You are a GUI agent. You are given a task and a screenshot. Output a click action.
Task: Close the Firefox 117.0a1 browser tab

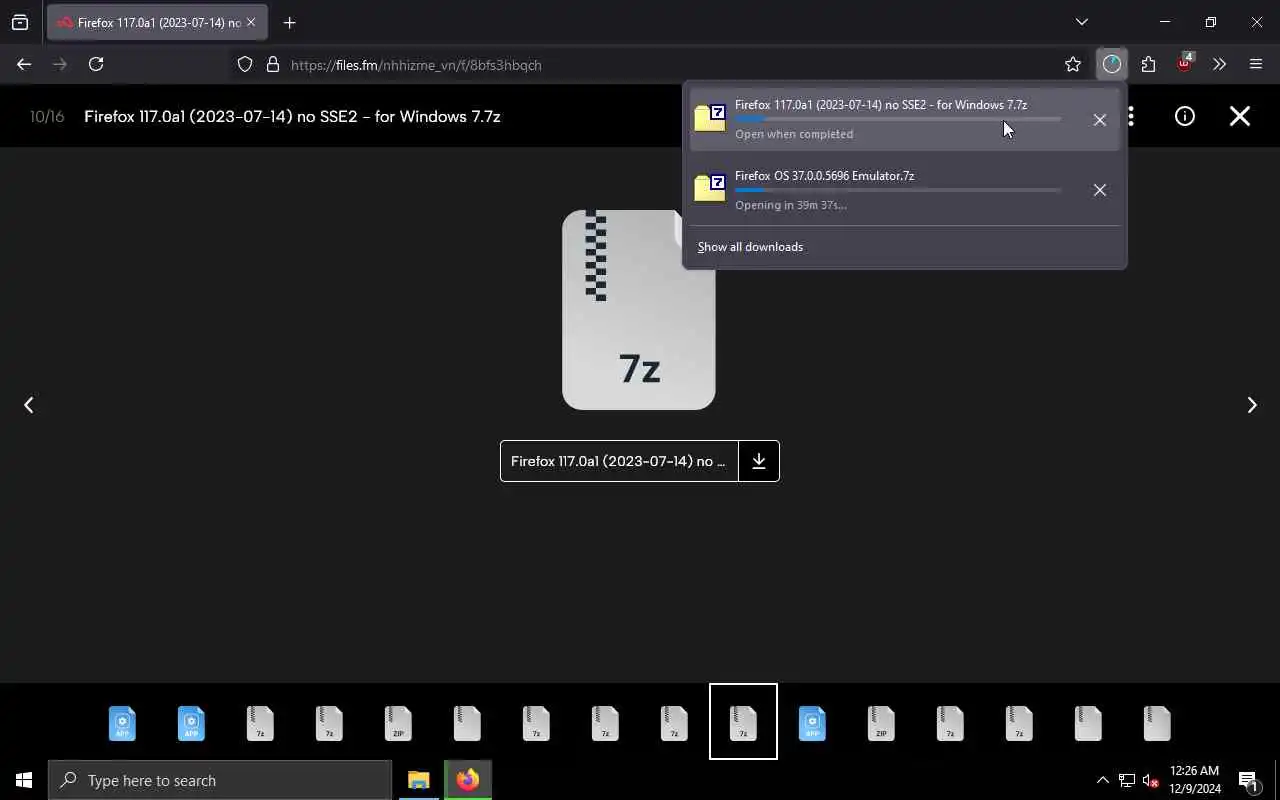[x=250, y=22]
